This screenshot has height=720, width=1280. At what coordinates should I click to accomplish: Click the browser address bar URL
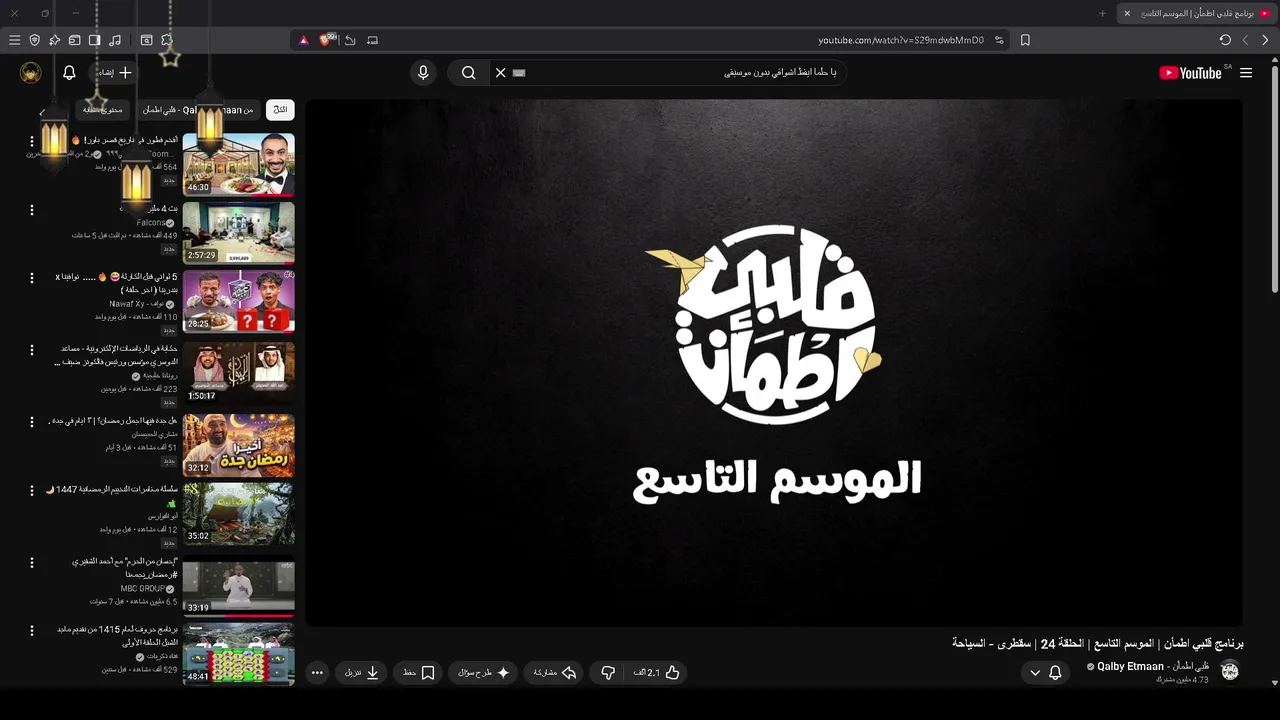tap(901, 40)
